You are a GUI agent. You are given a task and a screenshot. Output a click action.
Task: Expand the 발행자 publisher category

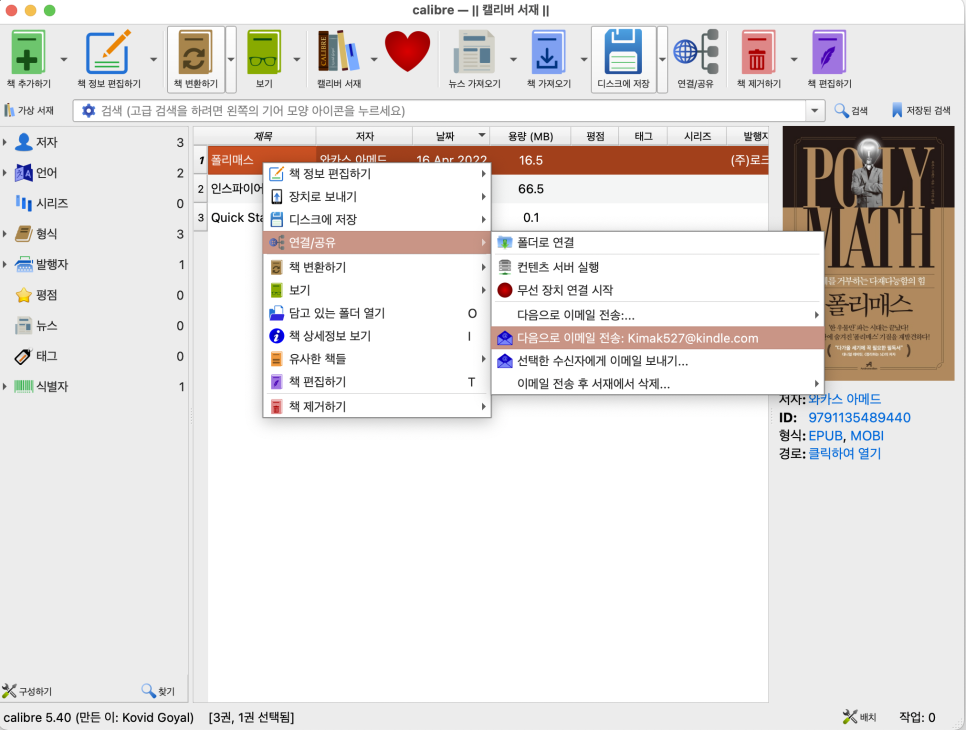click(5, 264)
